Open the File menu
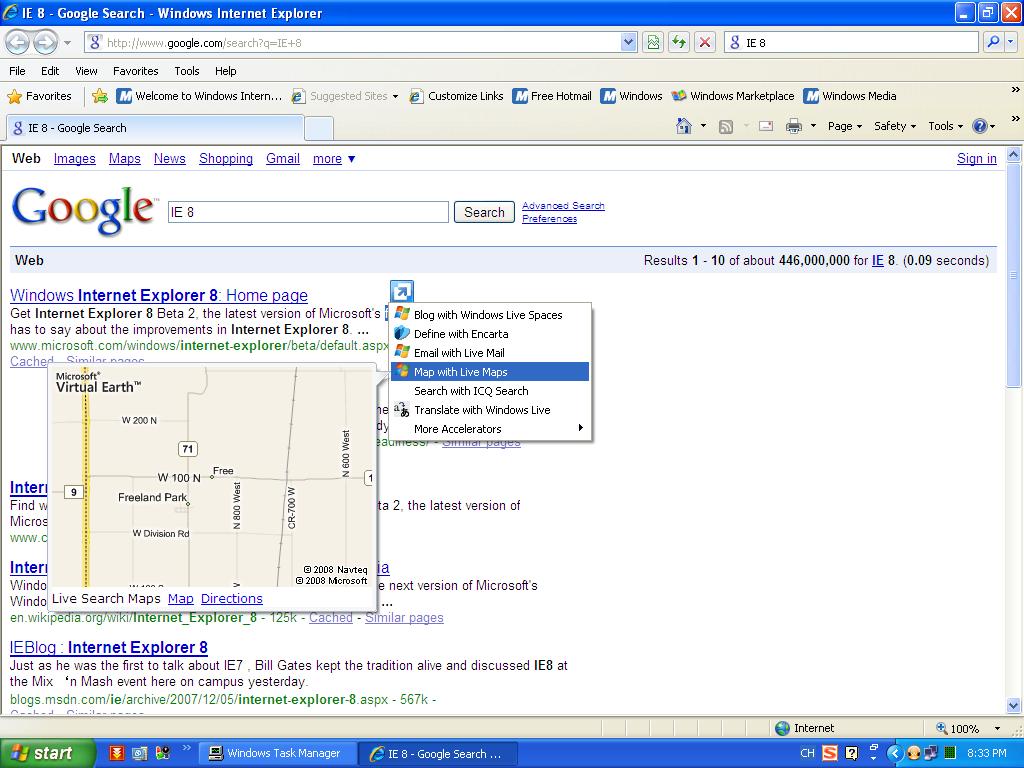The image size is (1024, 768). [18, 71]
